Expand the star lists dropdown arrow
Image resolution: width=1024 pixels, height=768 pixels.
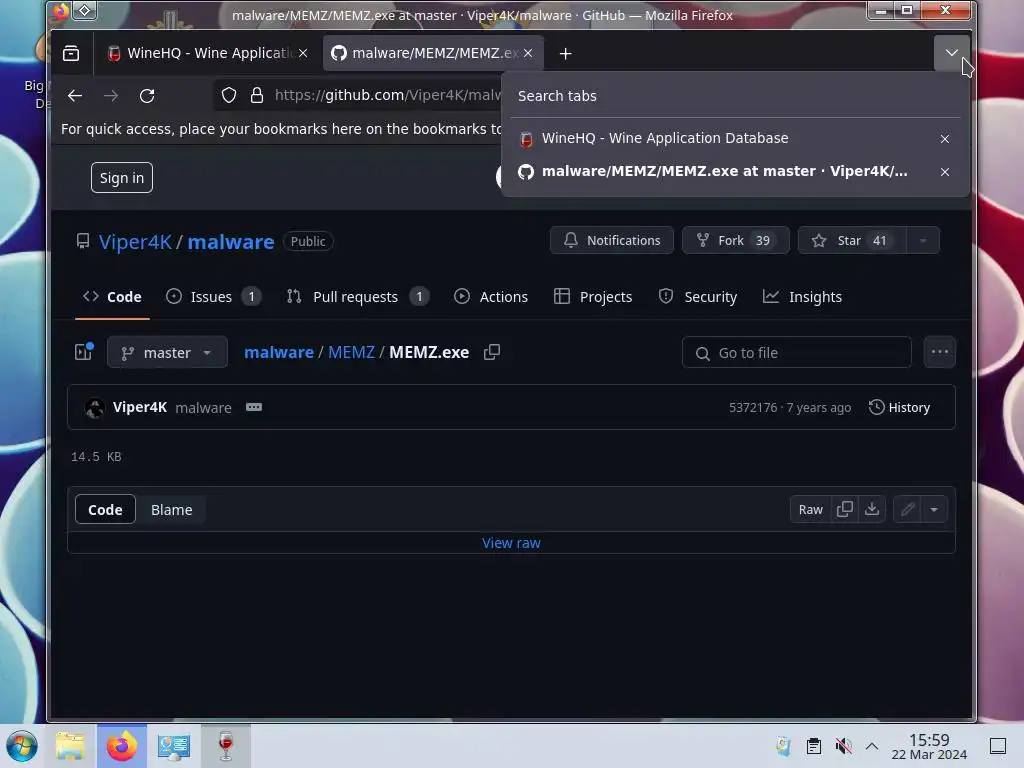pos(923,240)
